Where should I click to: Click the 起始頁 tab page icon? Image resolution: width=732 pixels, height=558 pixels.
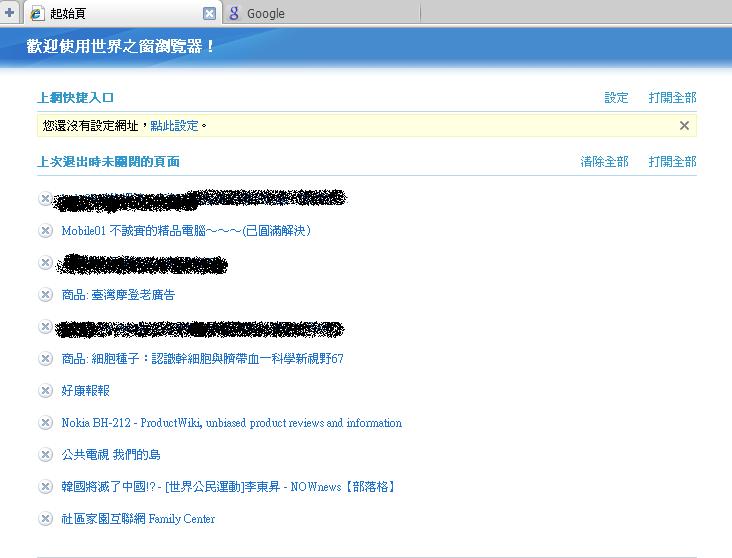tap(37, 14)
